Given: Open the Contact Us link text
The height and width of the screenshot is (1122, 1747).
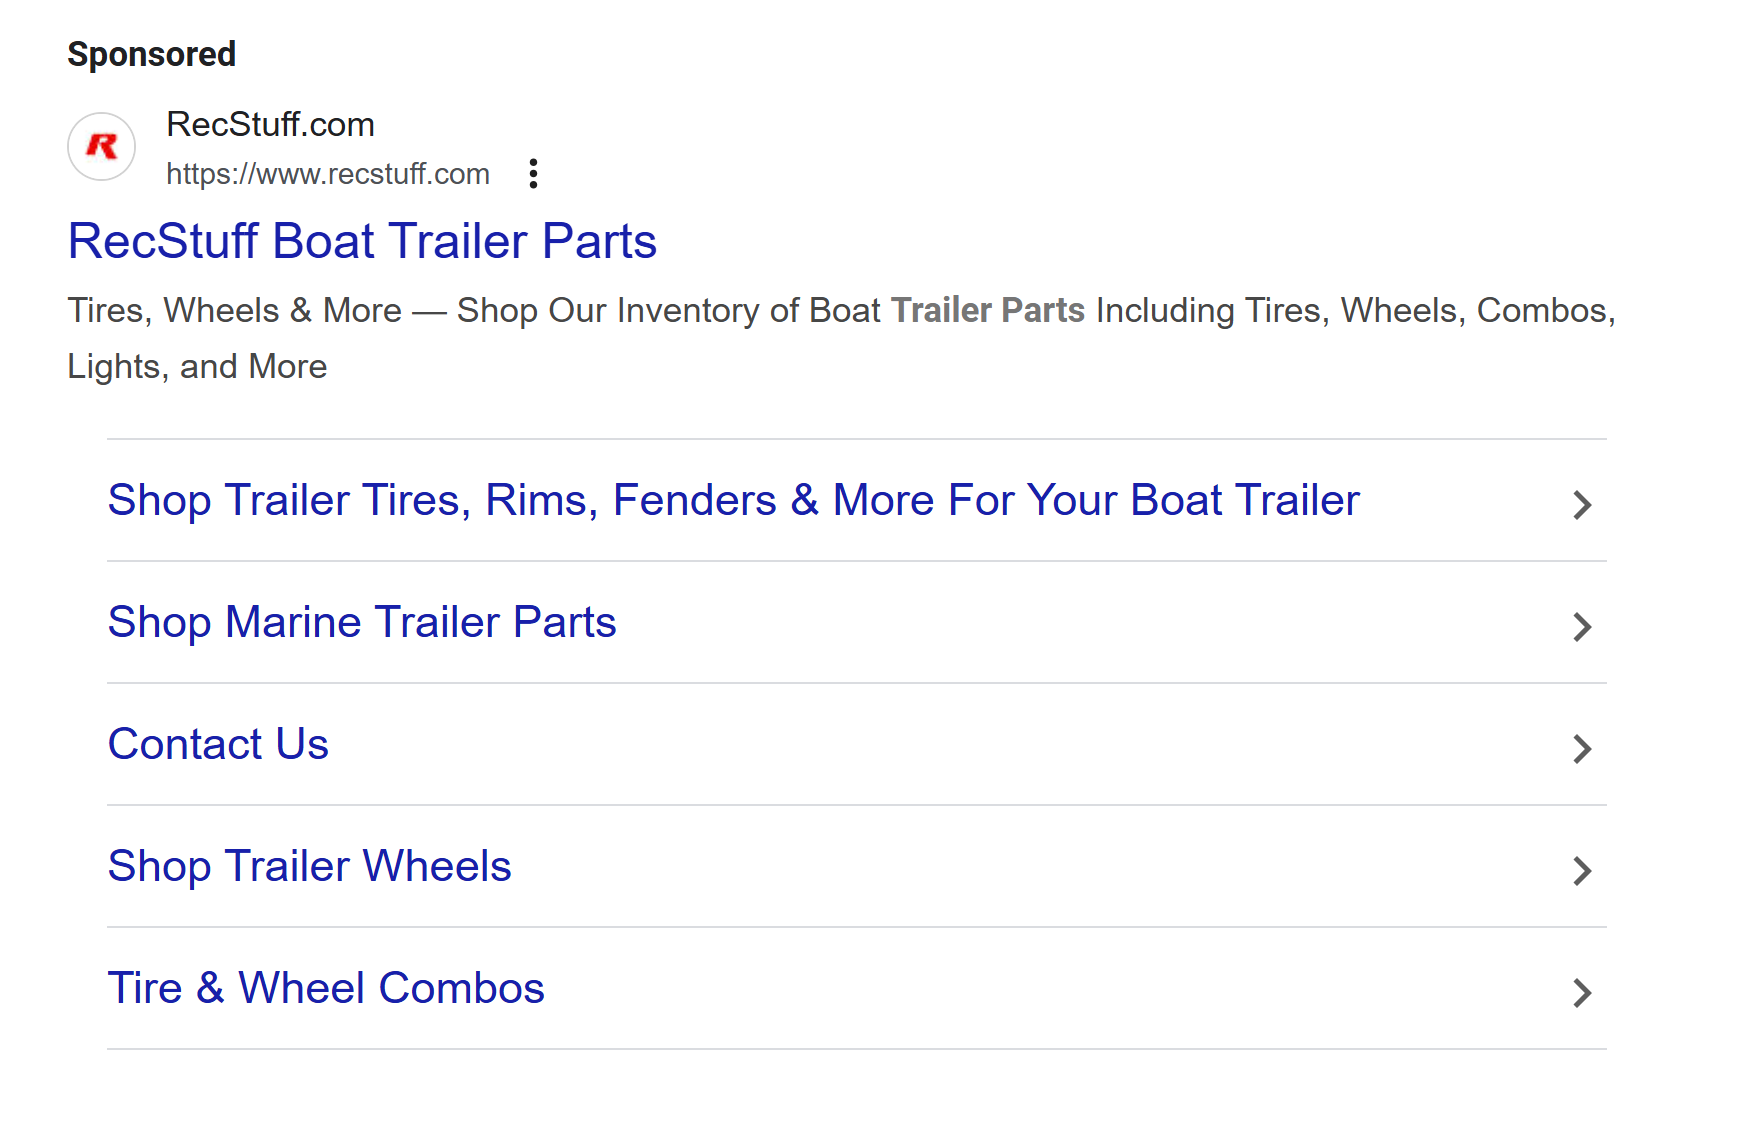Looking at the screenshot, I should pos(218,744).
